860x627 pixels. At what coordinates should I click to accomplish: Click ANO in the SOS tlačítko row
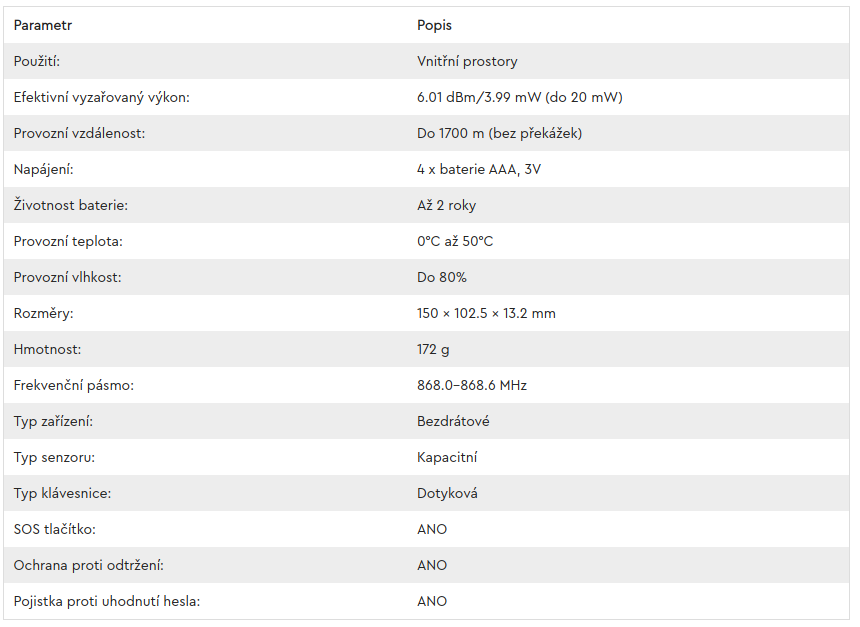(x=432, y=529)
